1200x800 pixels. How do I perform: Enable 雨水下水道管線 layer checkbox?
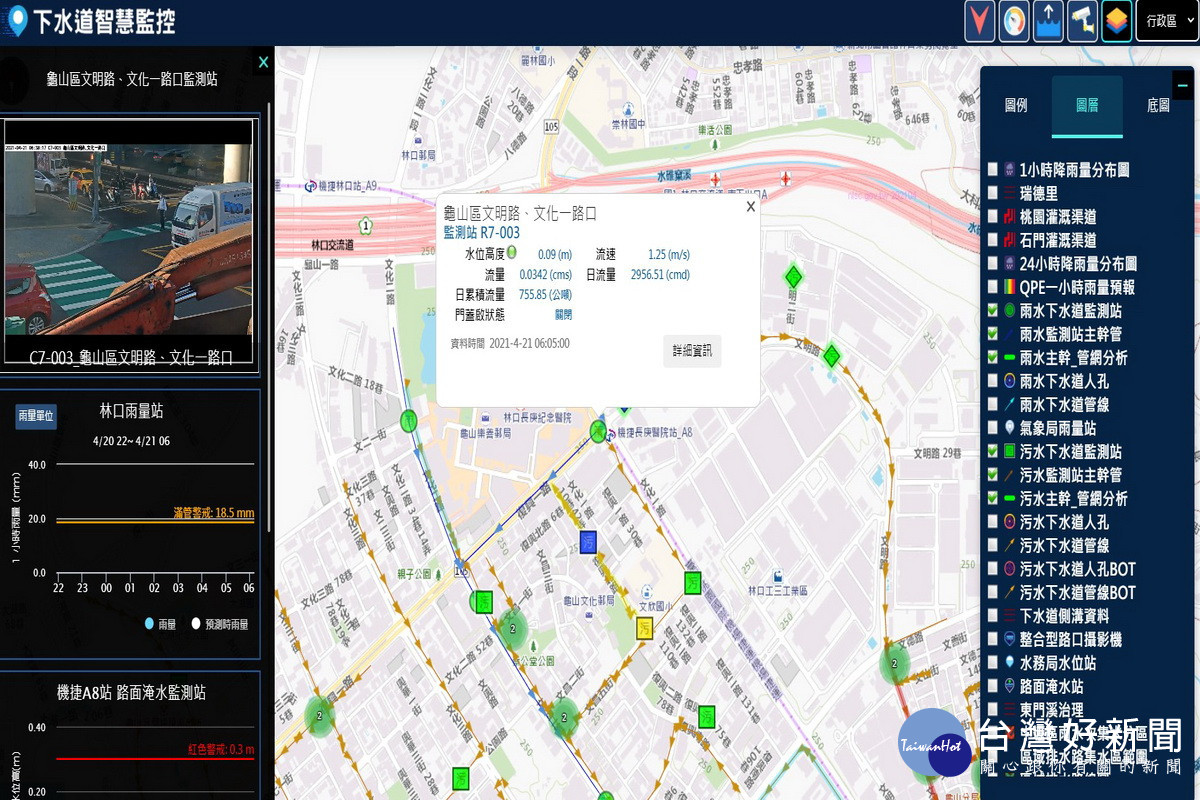992,405
